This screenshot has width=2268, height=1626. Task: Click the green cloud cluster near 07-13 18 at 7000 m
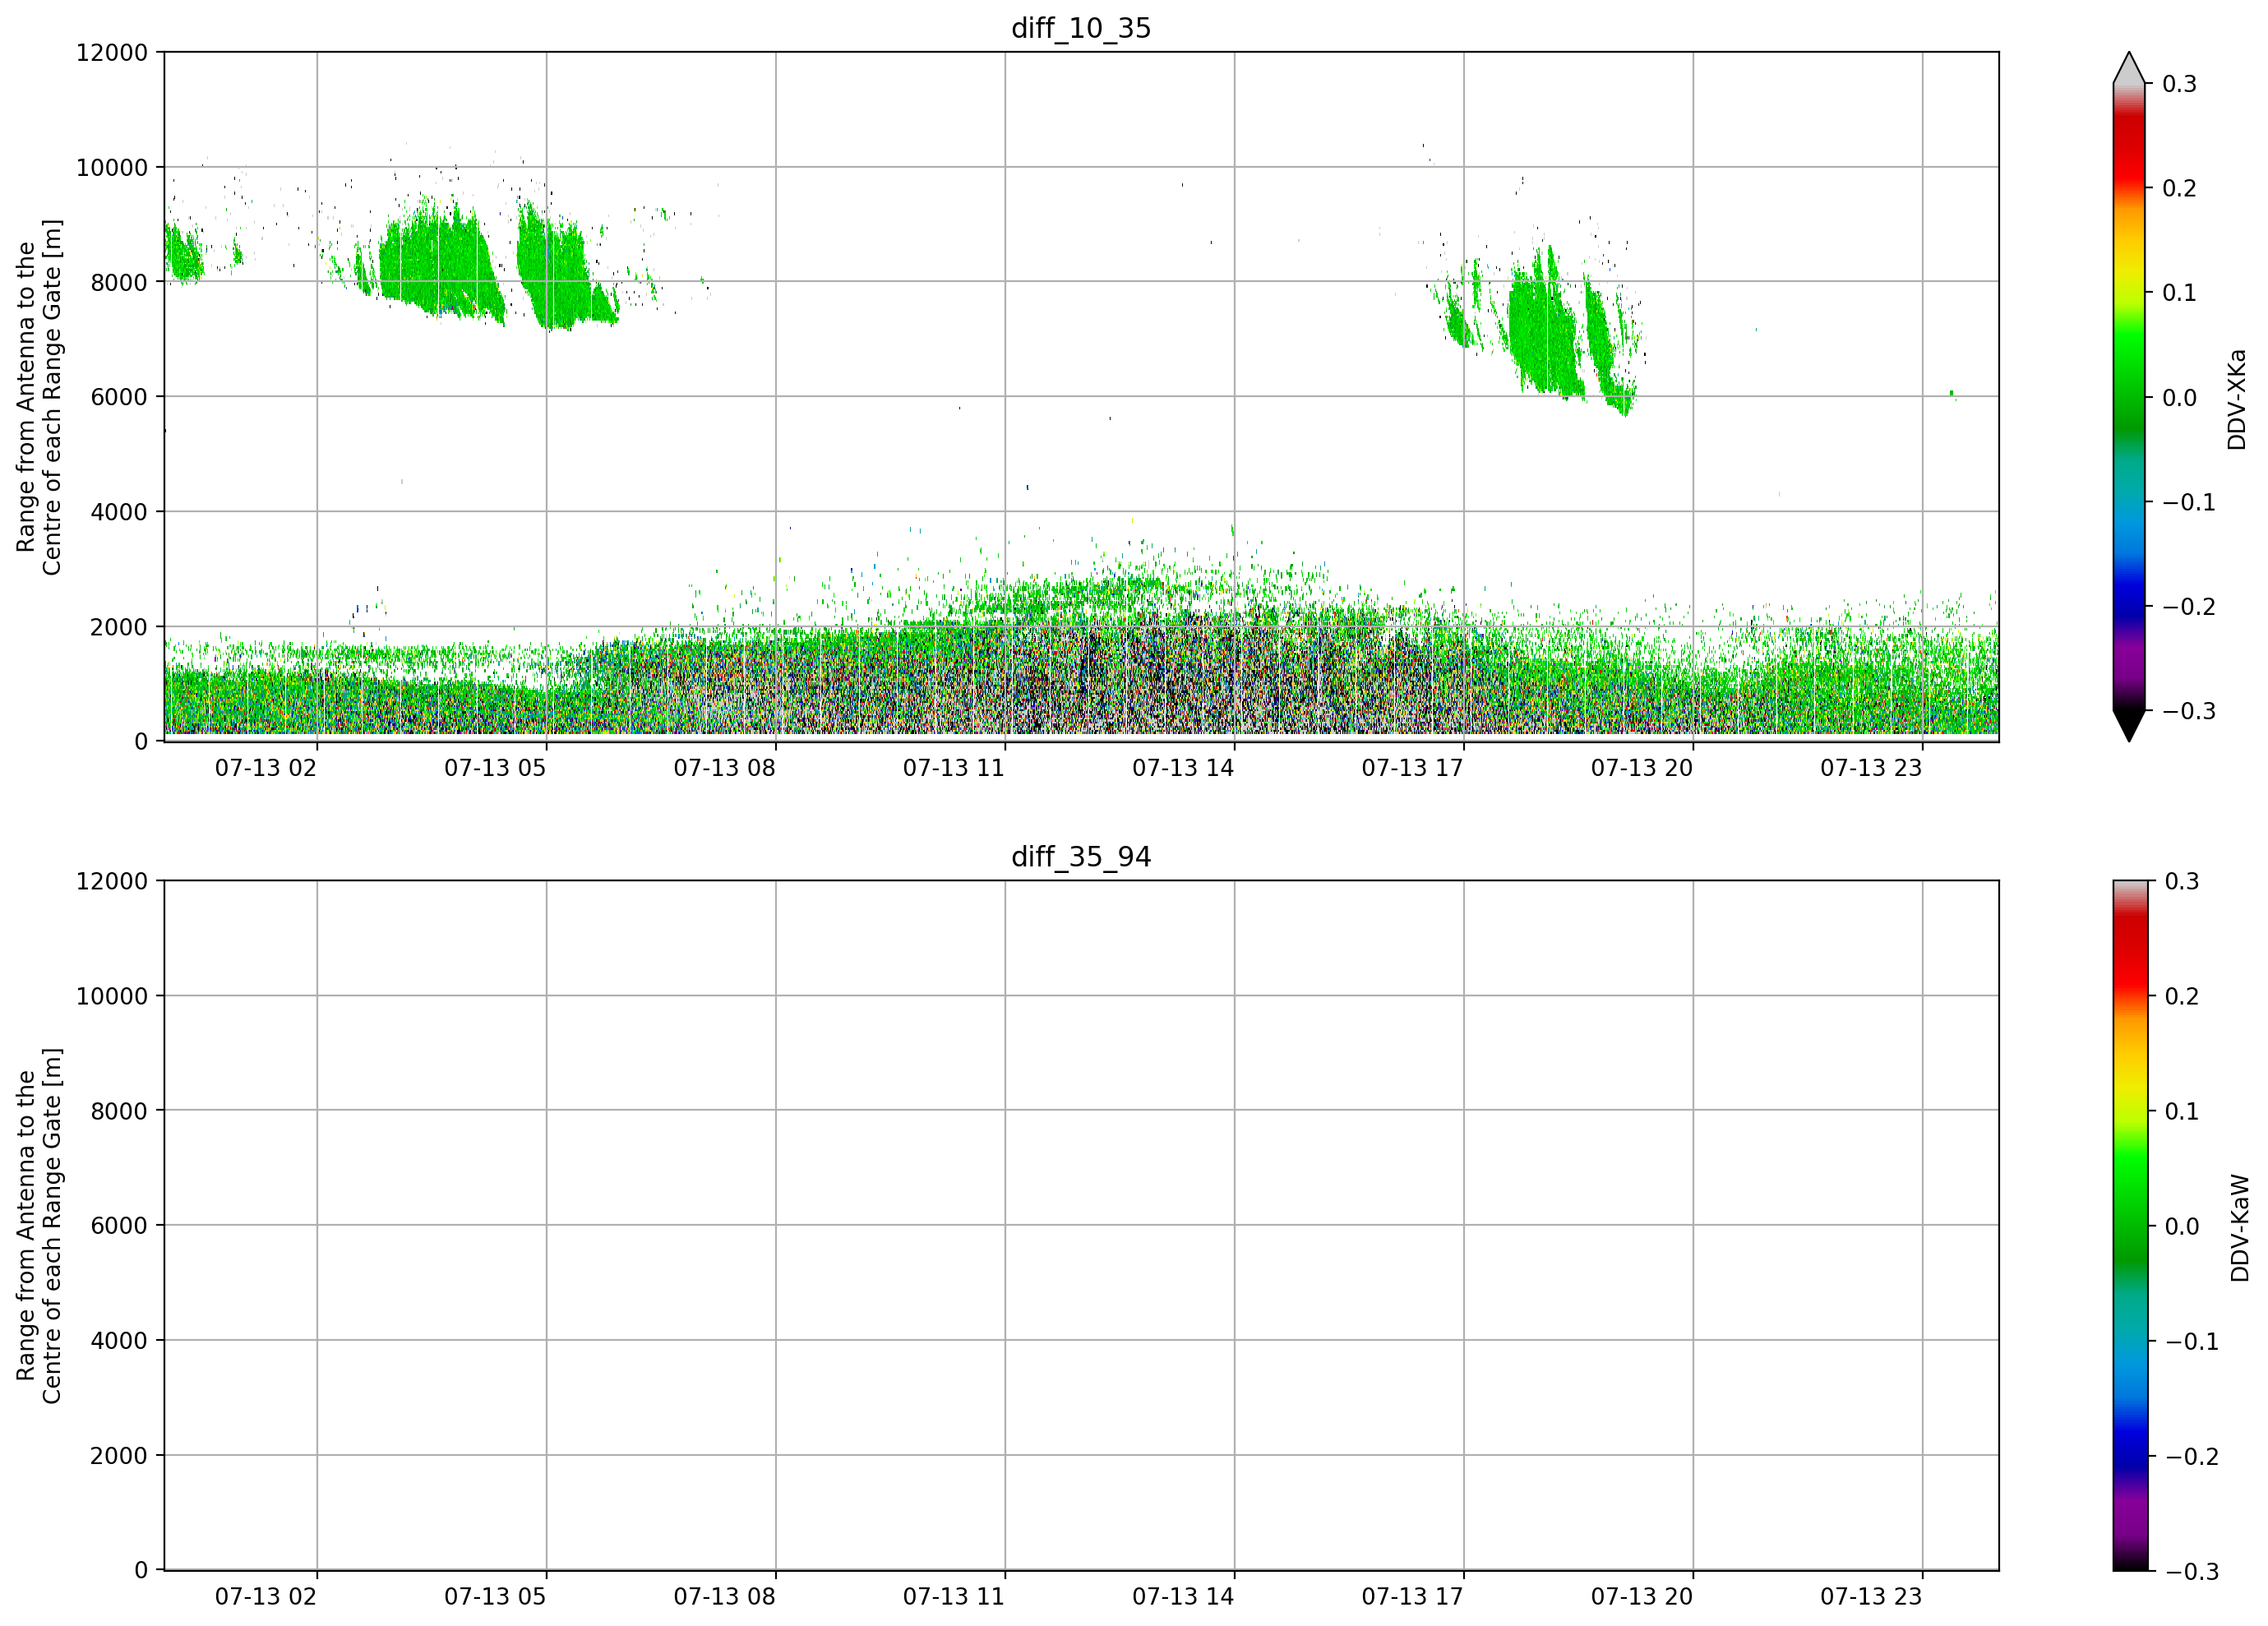tap(1545, 325)
